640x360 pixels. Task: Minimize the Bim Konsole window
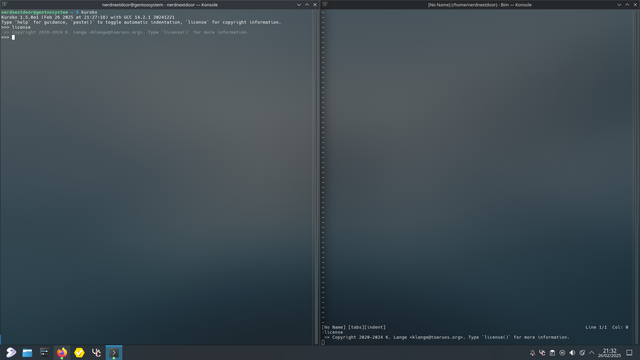(x=619, y=5)
